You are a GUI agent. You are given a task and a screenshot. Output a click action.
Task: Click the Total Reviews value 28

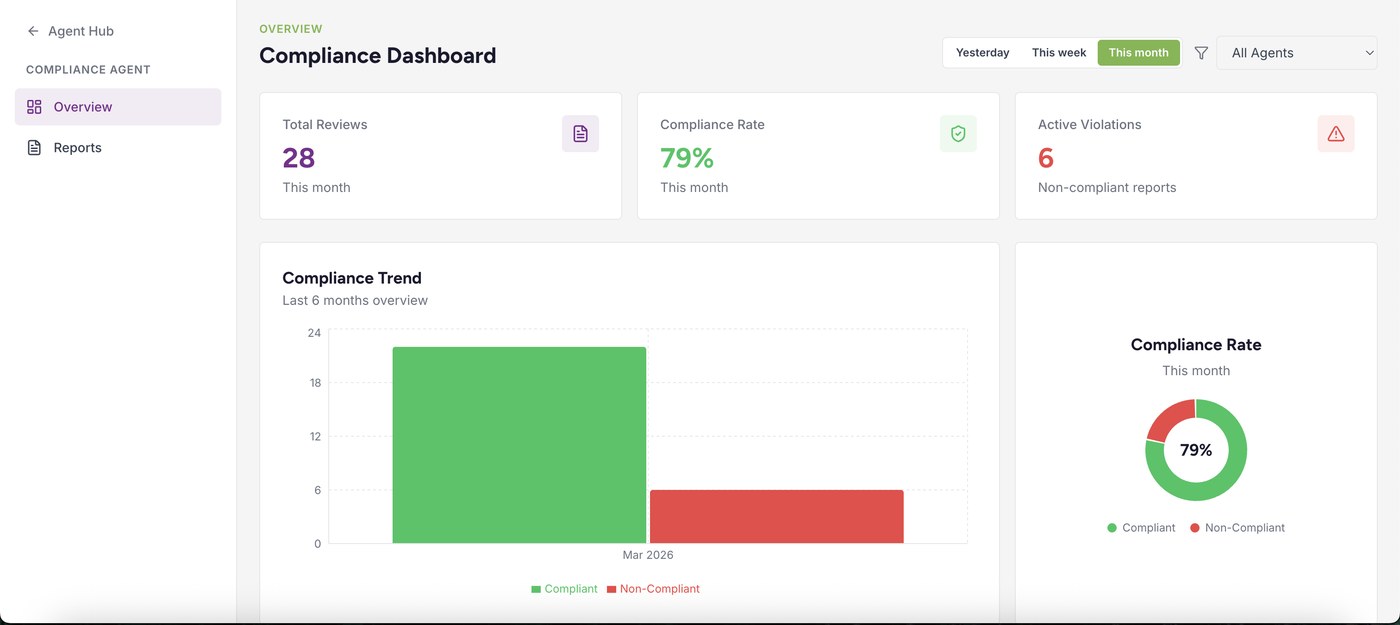pos(299,157)
